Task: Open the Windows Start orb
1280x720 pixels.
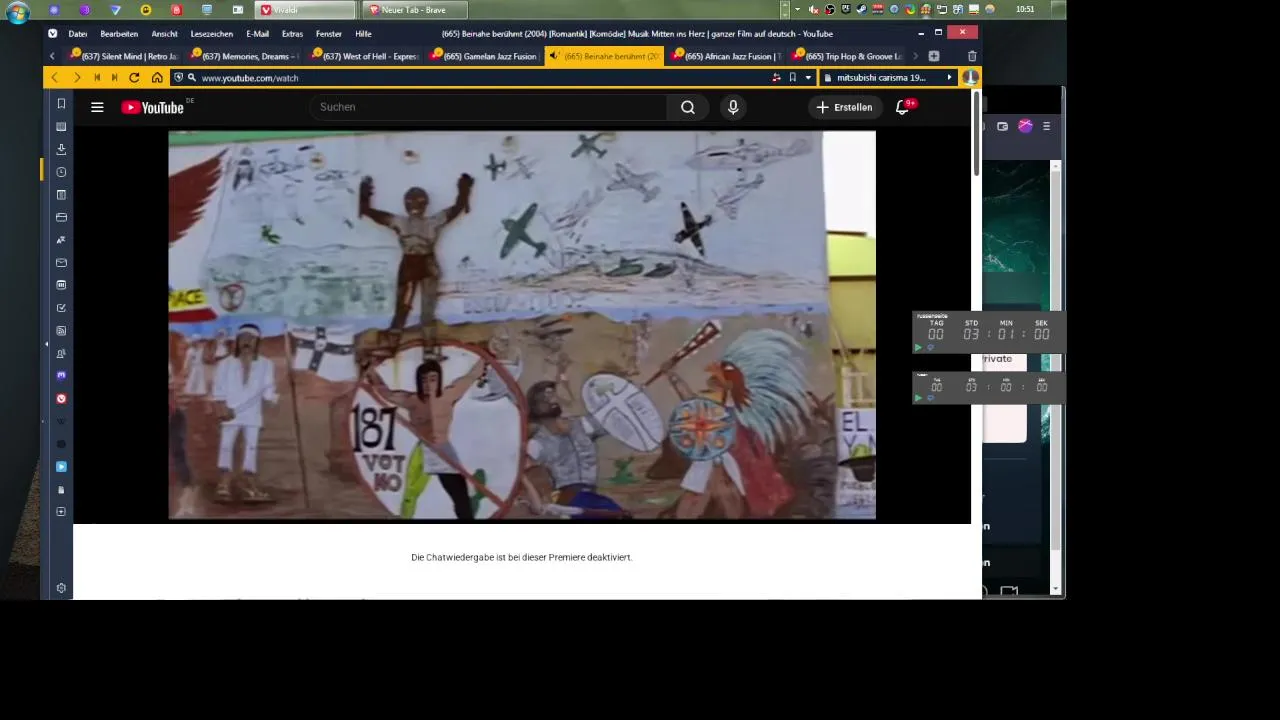Action: tap(18, 12)
